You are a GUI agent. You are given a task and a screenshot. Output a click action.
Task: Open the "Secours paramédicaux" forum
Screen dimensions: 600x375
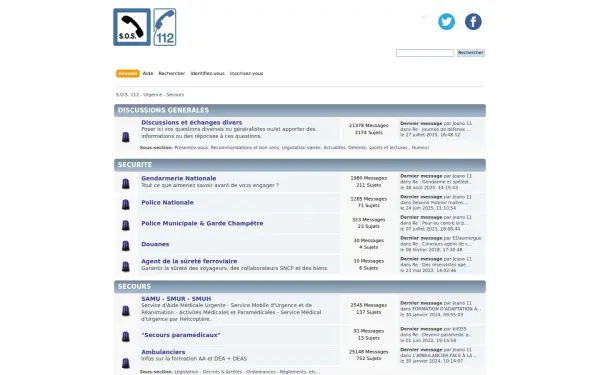coord(181,335)
